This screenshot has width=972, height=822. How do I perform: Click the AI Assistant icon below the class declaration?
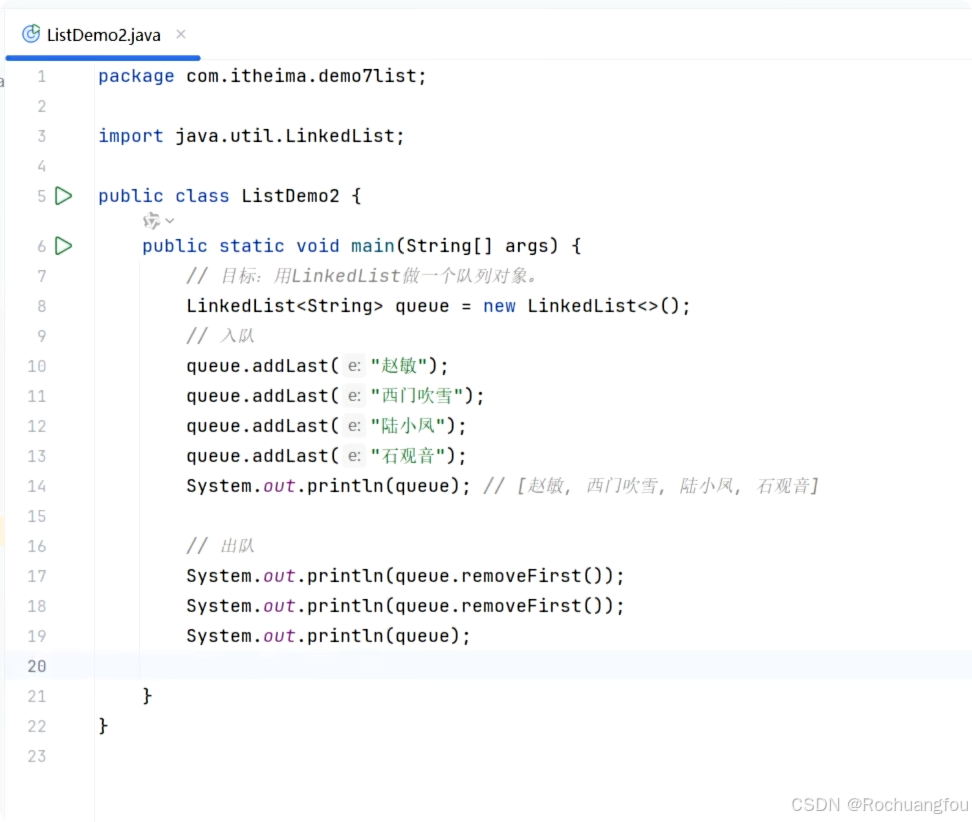click(151, 221)
